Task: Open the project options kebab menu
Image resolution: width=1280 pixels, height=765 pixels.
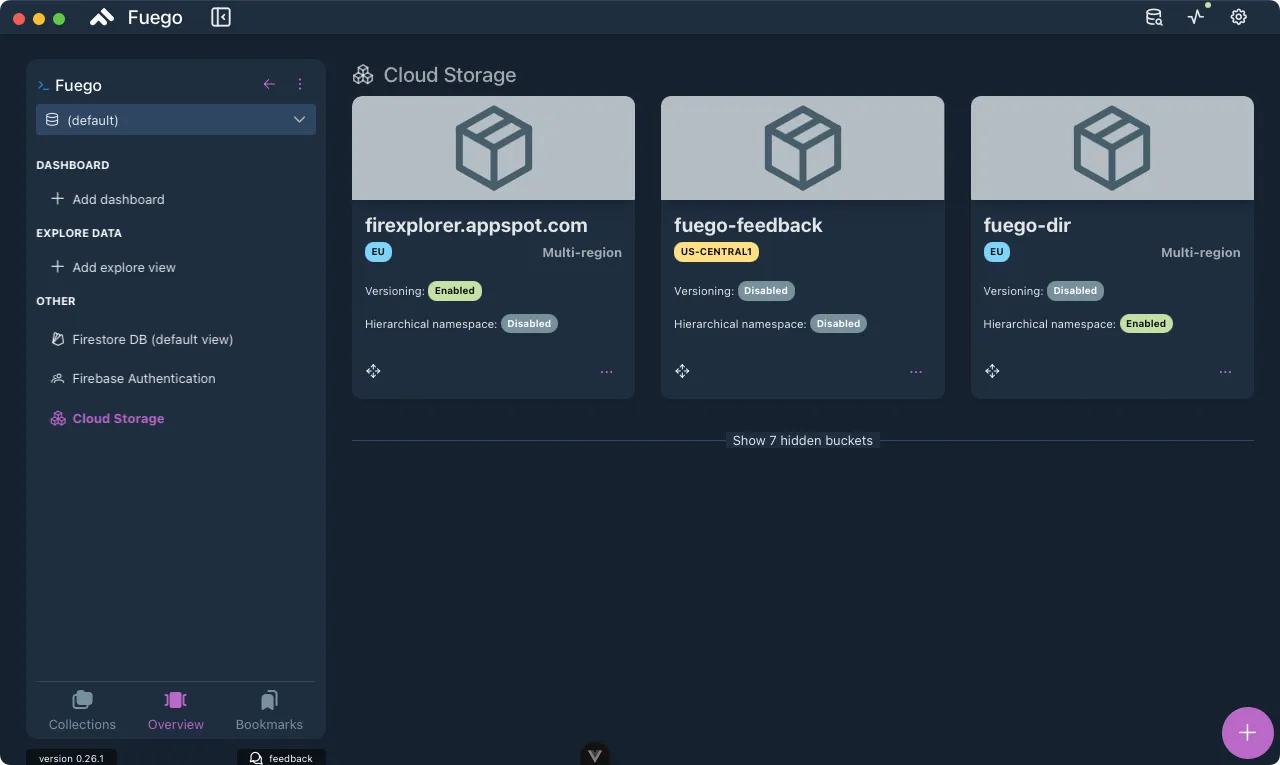Action: [x=300, y=85]
